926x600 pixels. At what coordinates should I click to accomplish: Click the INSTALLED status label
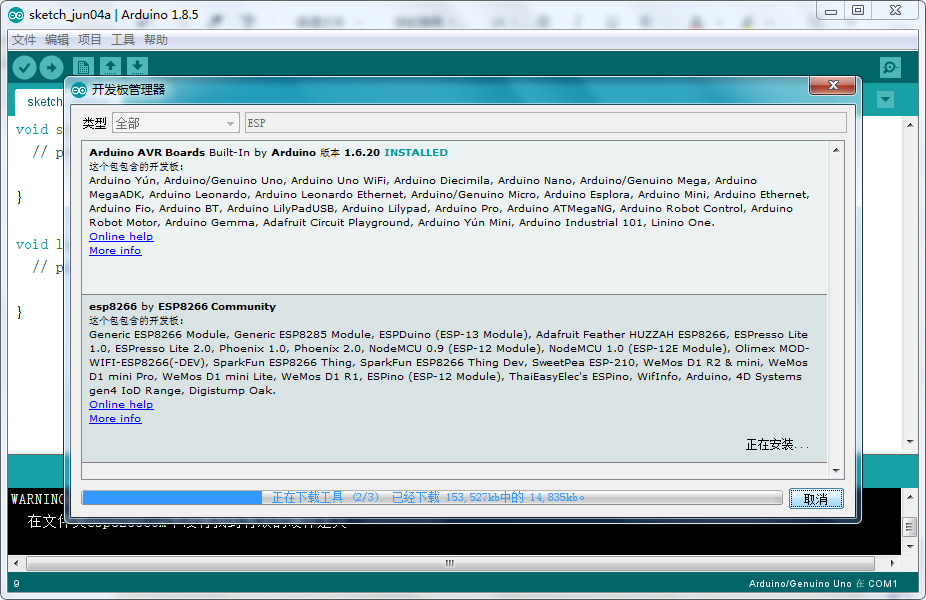point(416,152)
